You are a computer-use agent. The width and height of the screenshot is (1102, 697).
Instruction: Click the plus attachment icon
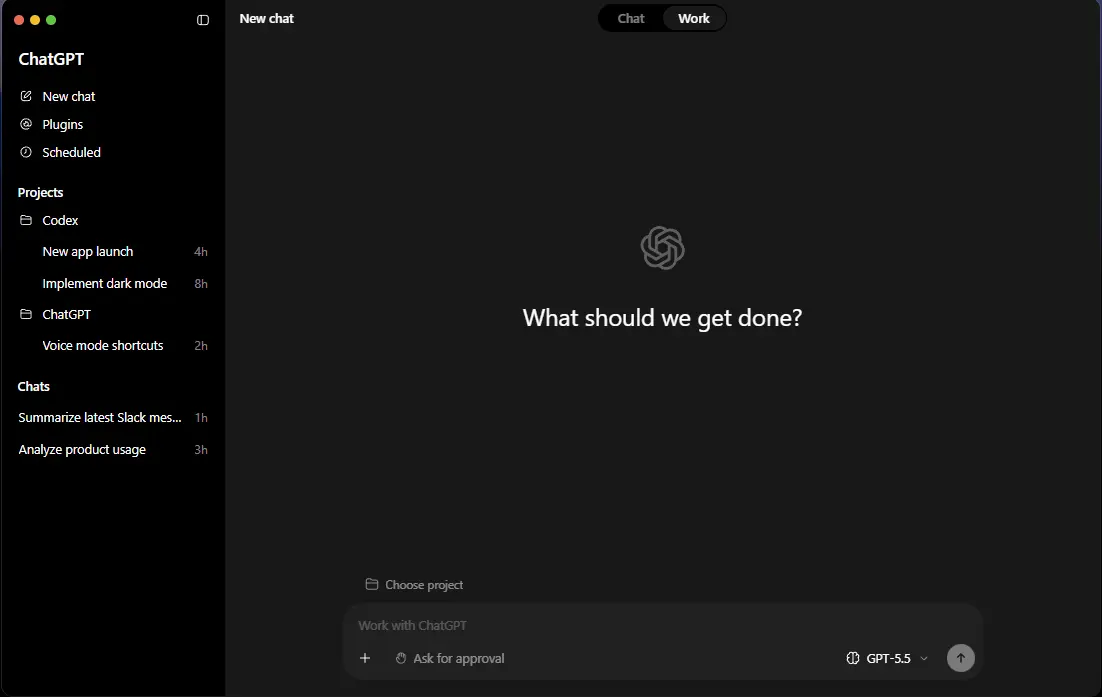[x=365, y=658]
